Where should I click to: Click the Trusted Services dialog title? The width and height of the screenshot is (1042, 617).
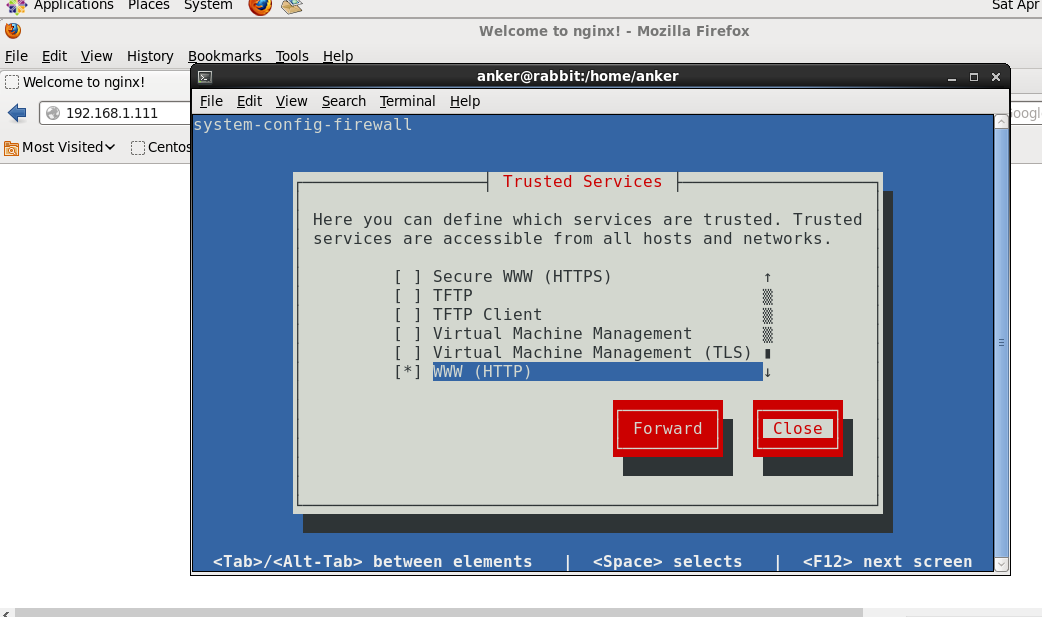(582, 182)
